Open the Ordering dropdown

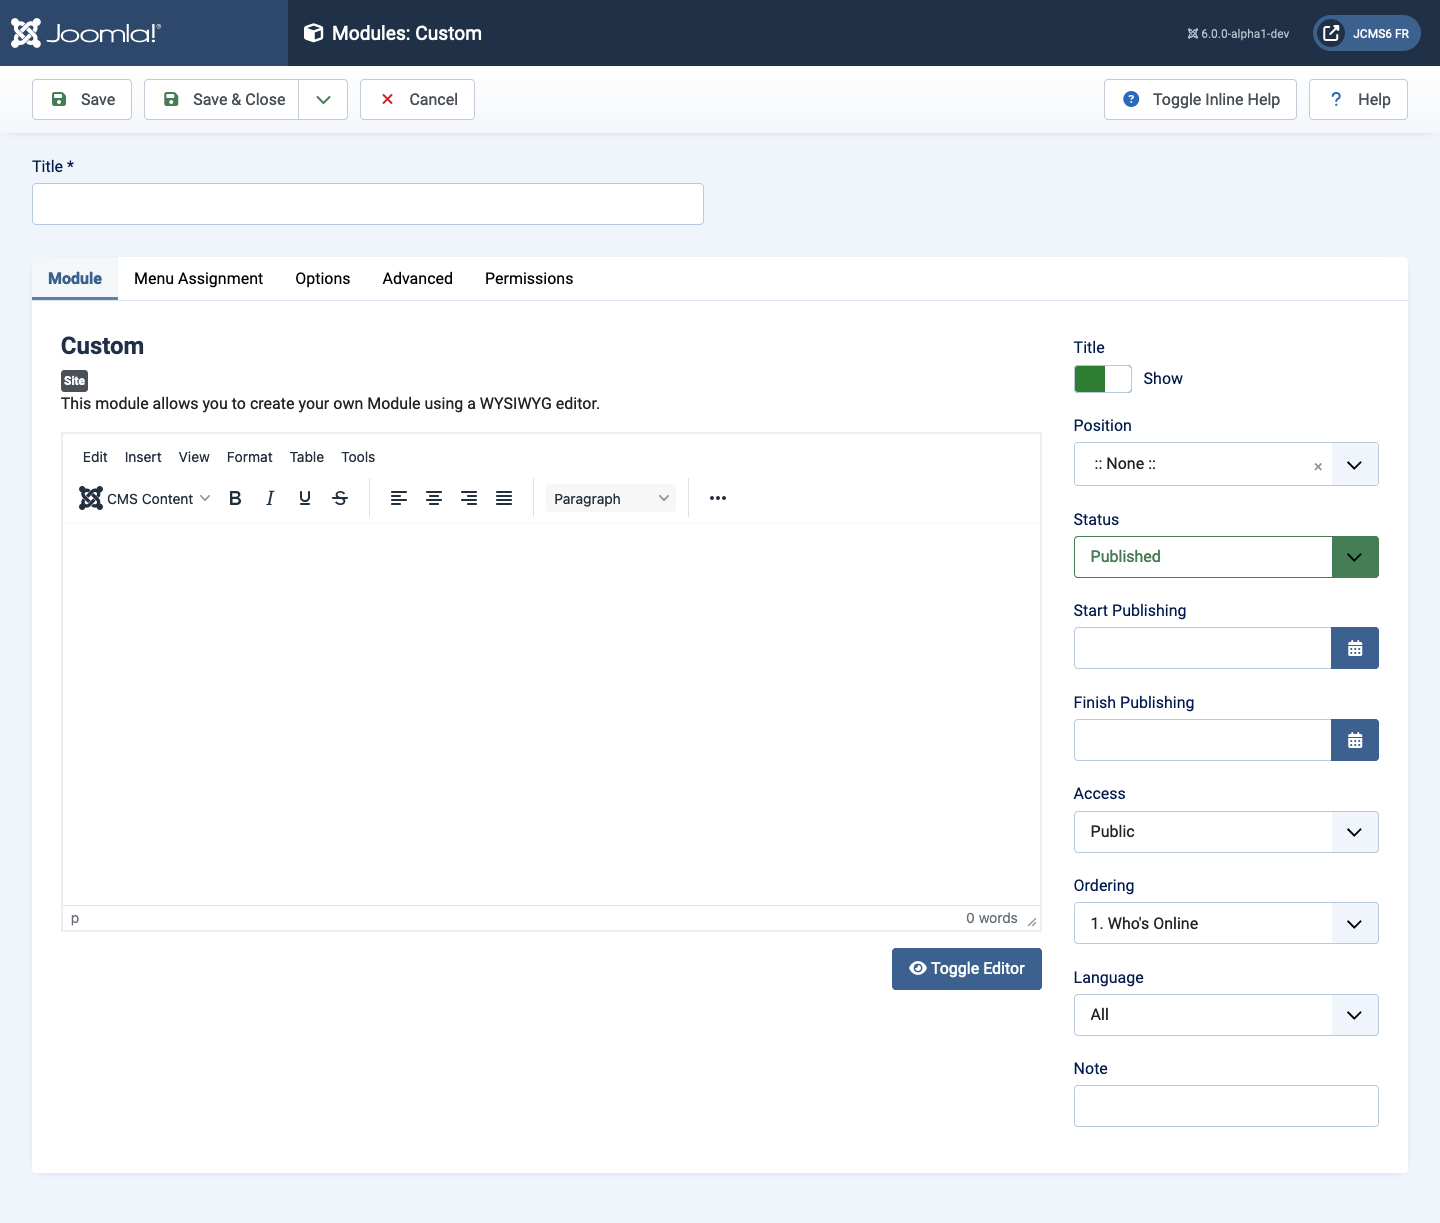click(x=1226, y=923)
